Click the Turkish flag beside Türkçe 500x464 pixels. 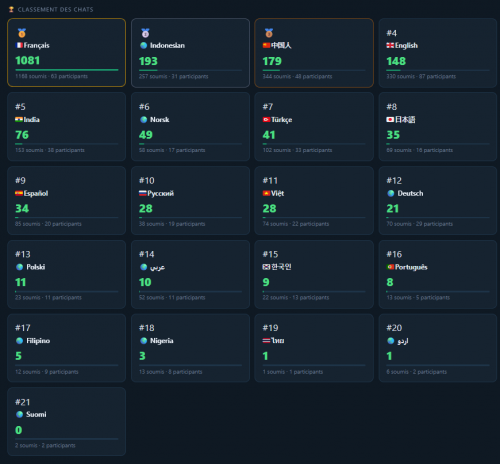[x=266, y=119]
